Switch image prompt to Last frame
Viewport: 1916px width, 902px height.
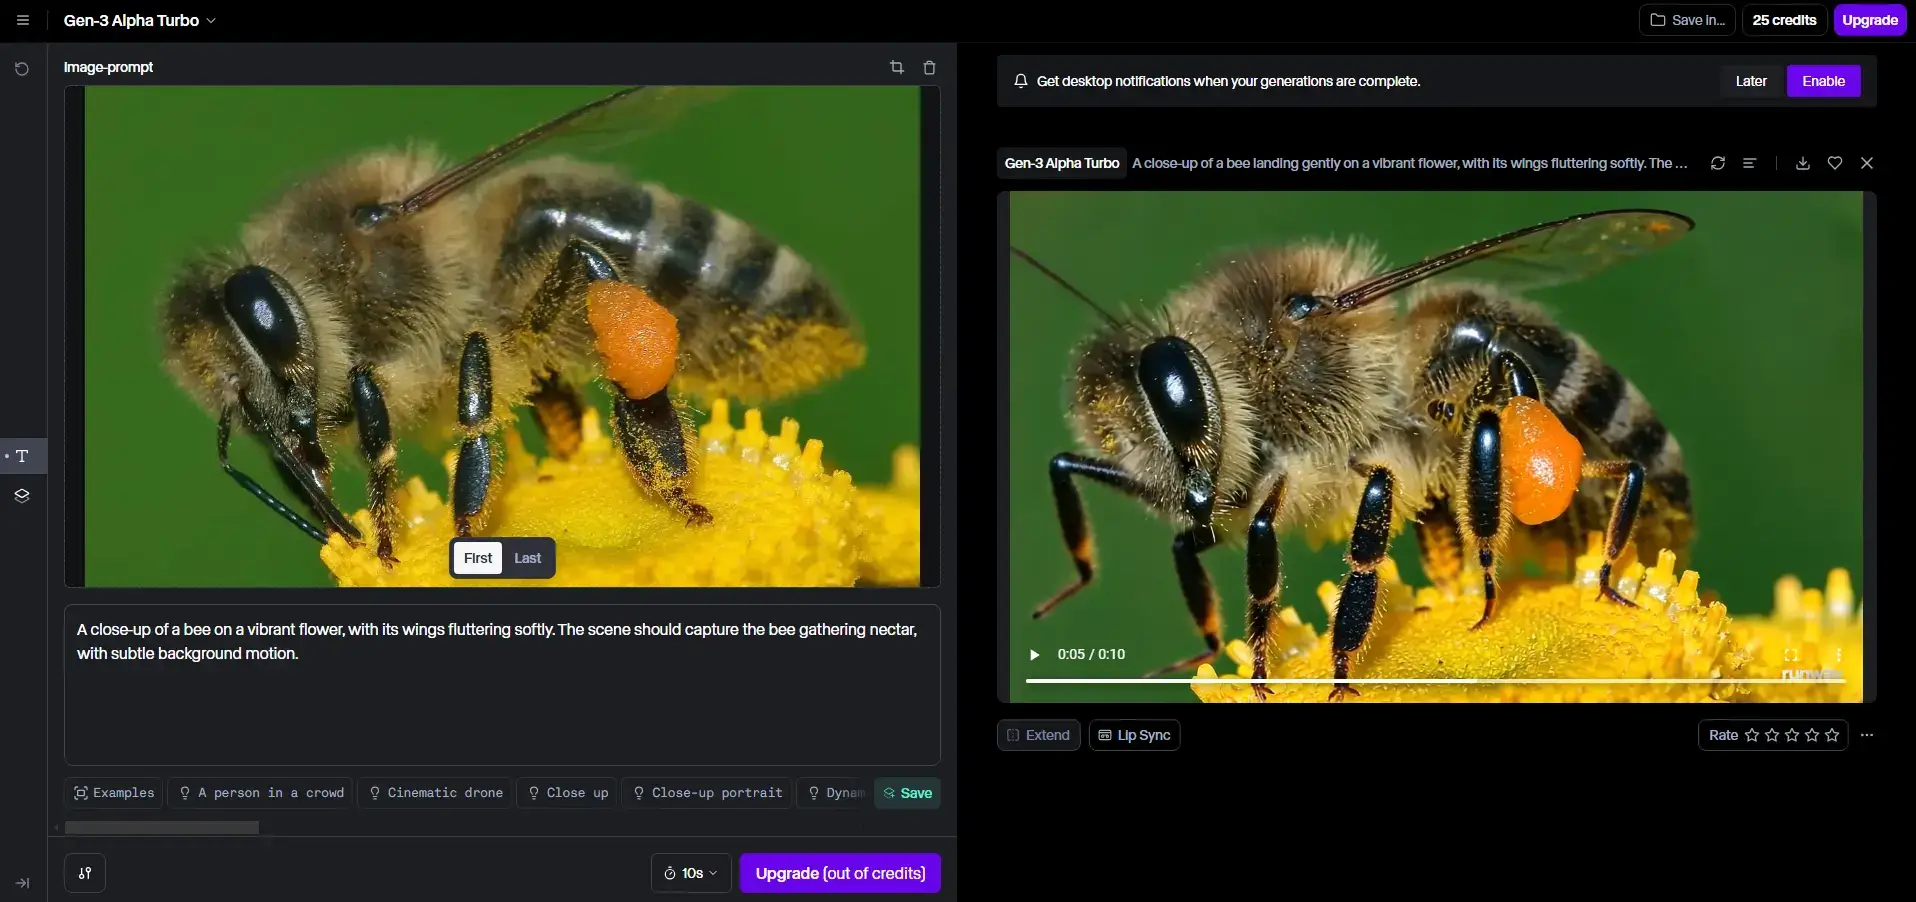(527, 558)
